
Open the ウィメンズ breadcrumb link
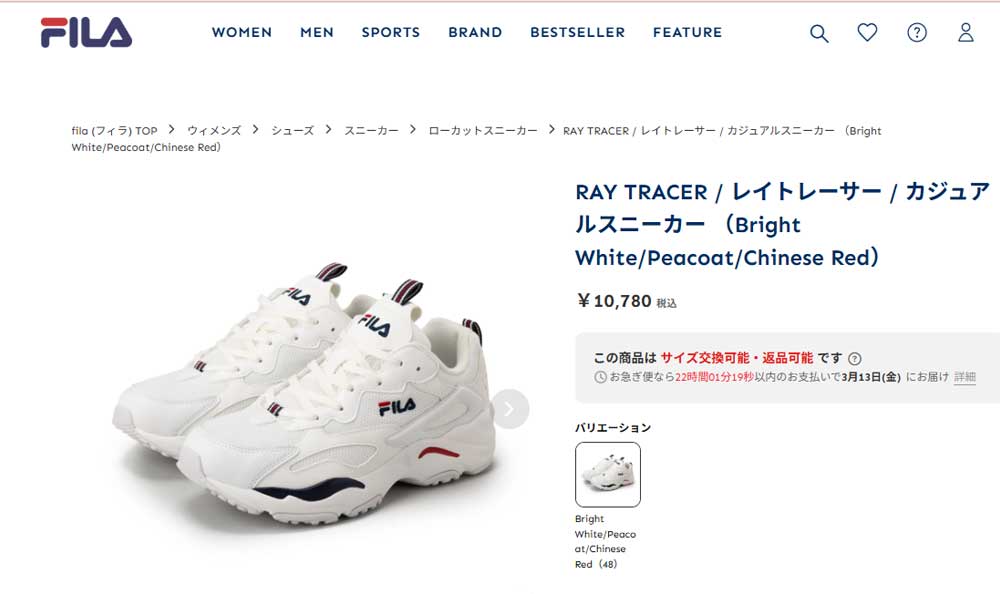(x=214, y=131)
